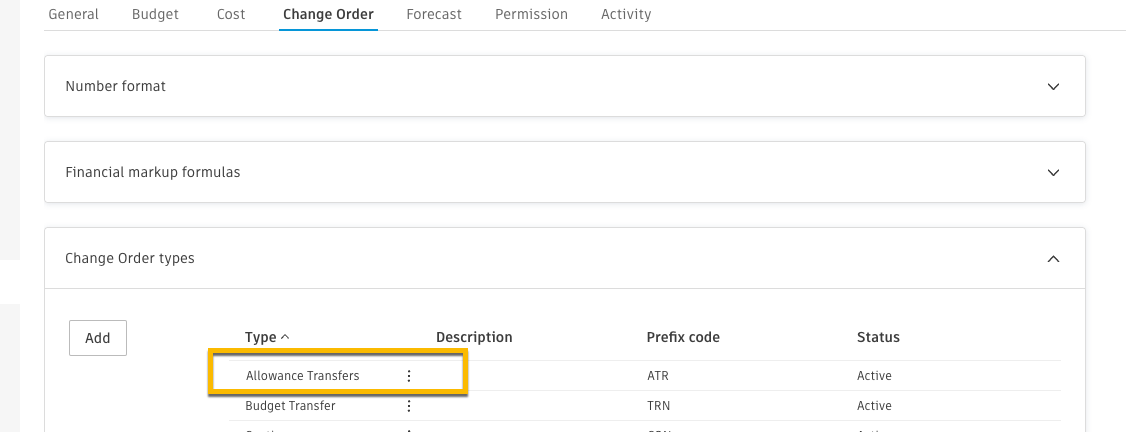Click the ATR prefix code cell
Viewport: 1126px width, 432px height.
tap(659, 376)
